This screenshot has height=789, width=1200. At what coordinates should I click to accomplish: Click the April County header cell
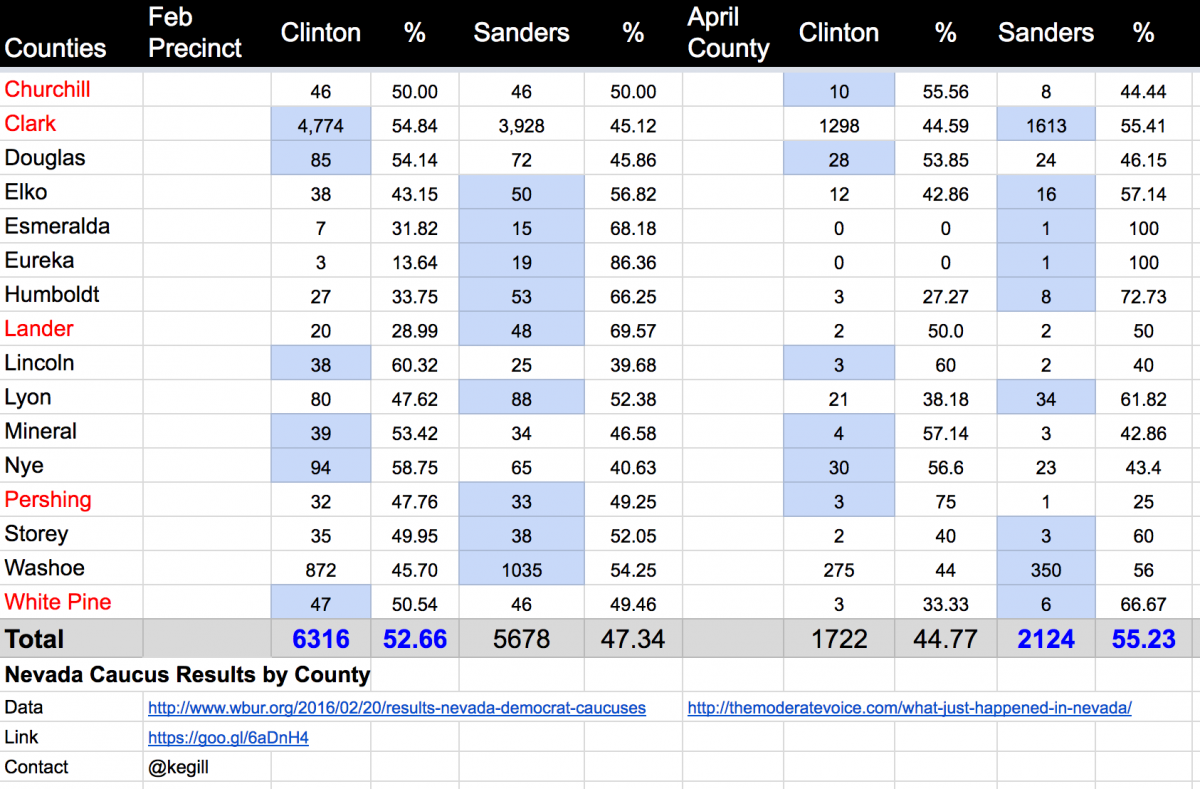pos(728,34)
